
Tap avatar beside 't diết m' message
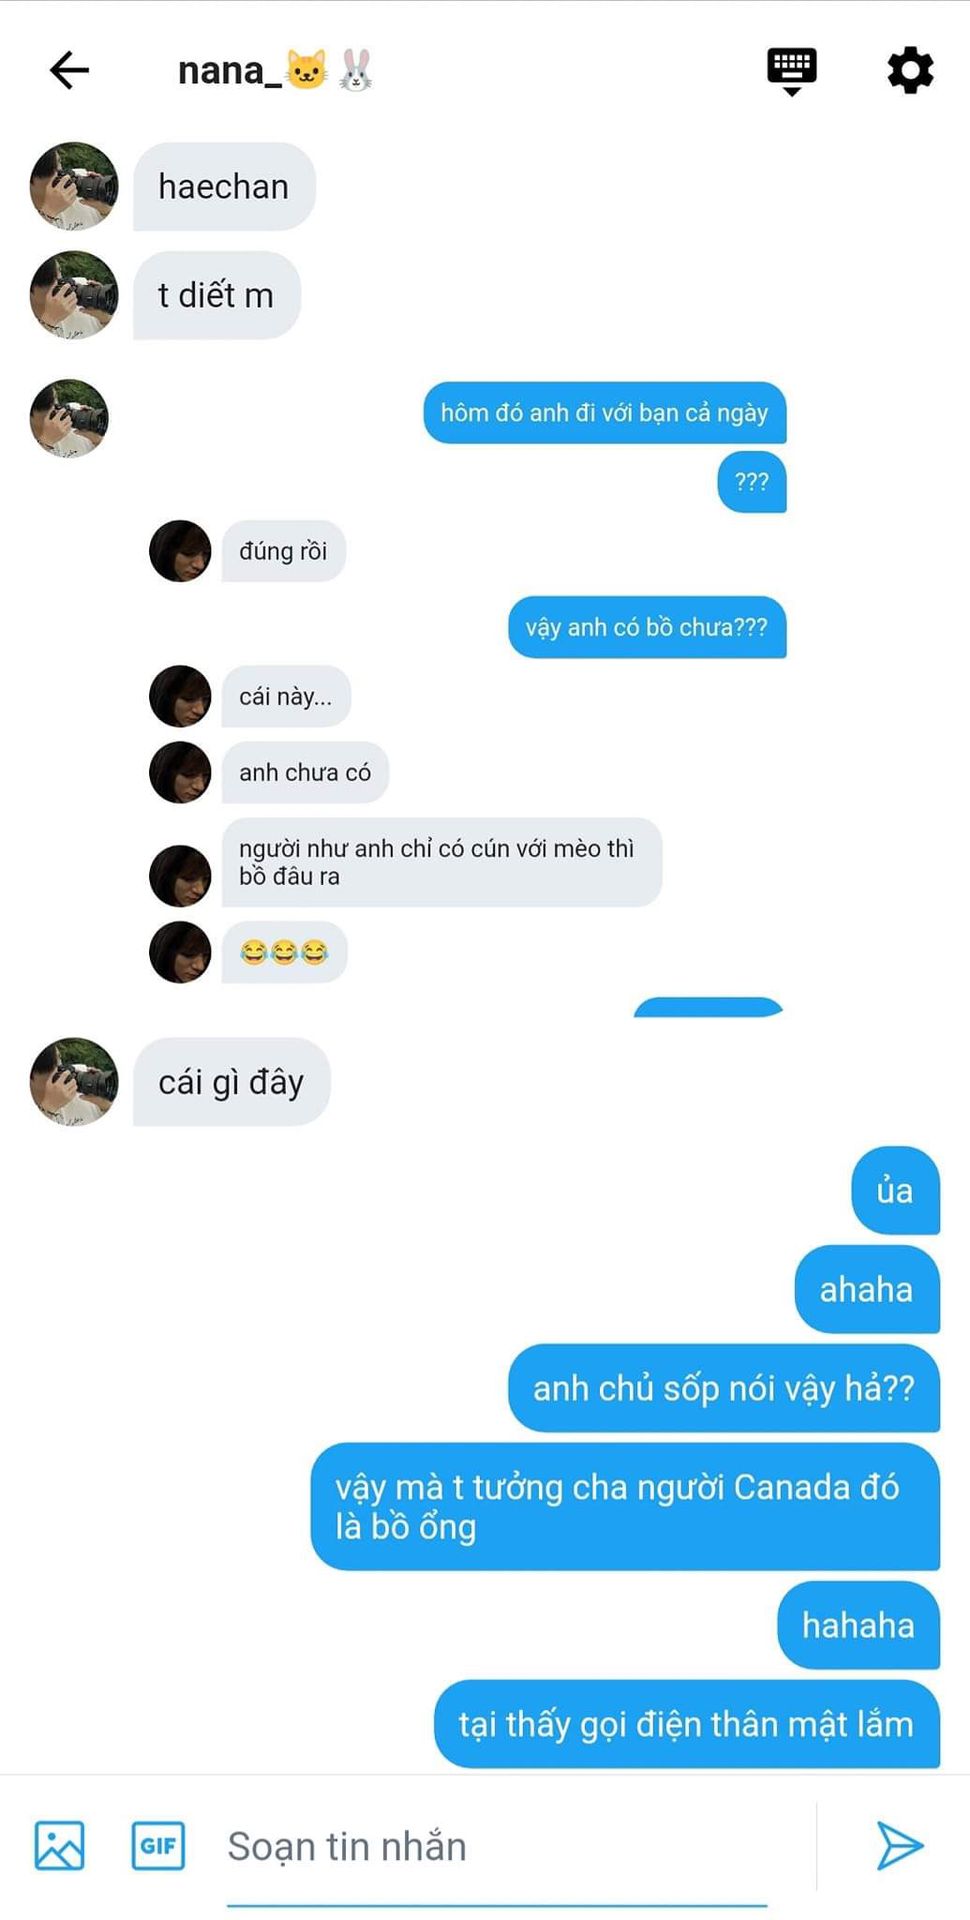click(x=74, y=295)
